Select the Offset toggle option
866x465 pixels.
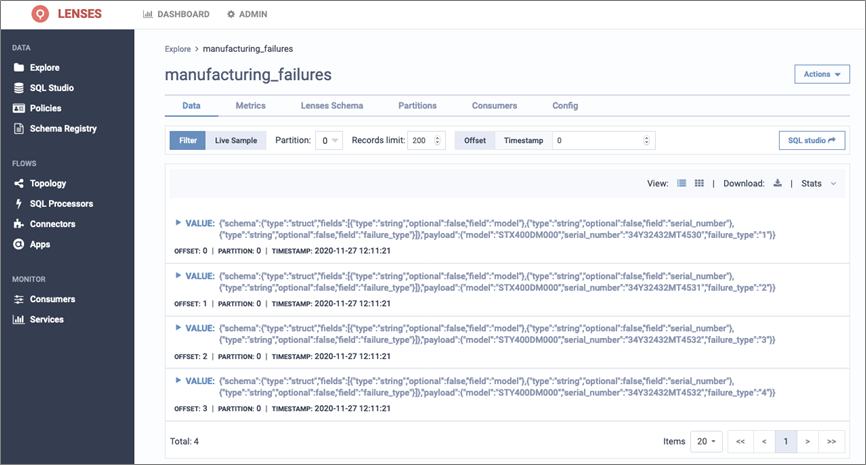click(x=475, y=140)
